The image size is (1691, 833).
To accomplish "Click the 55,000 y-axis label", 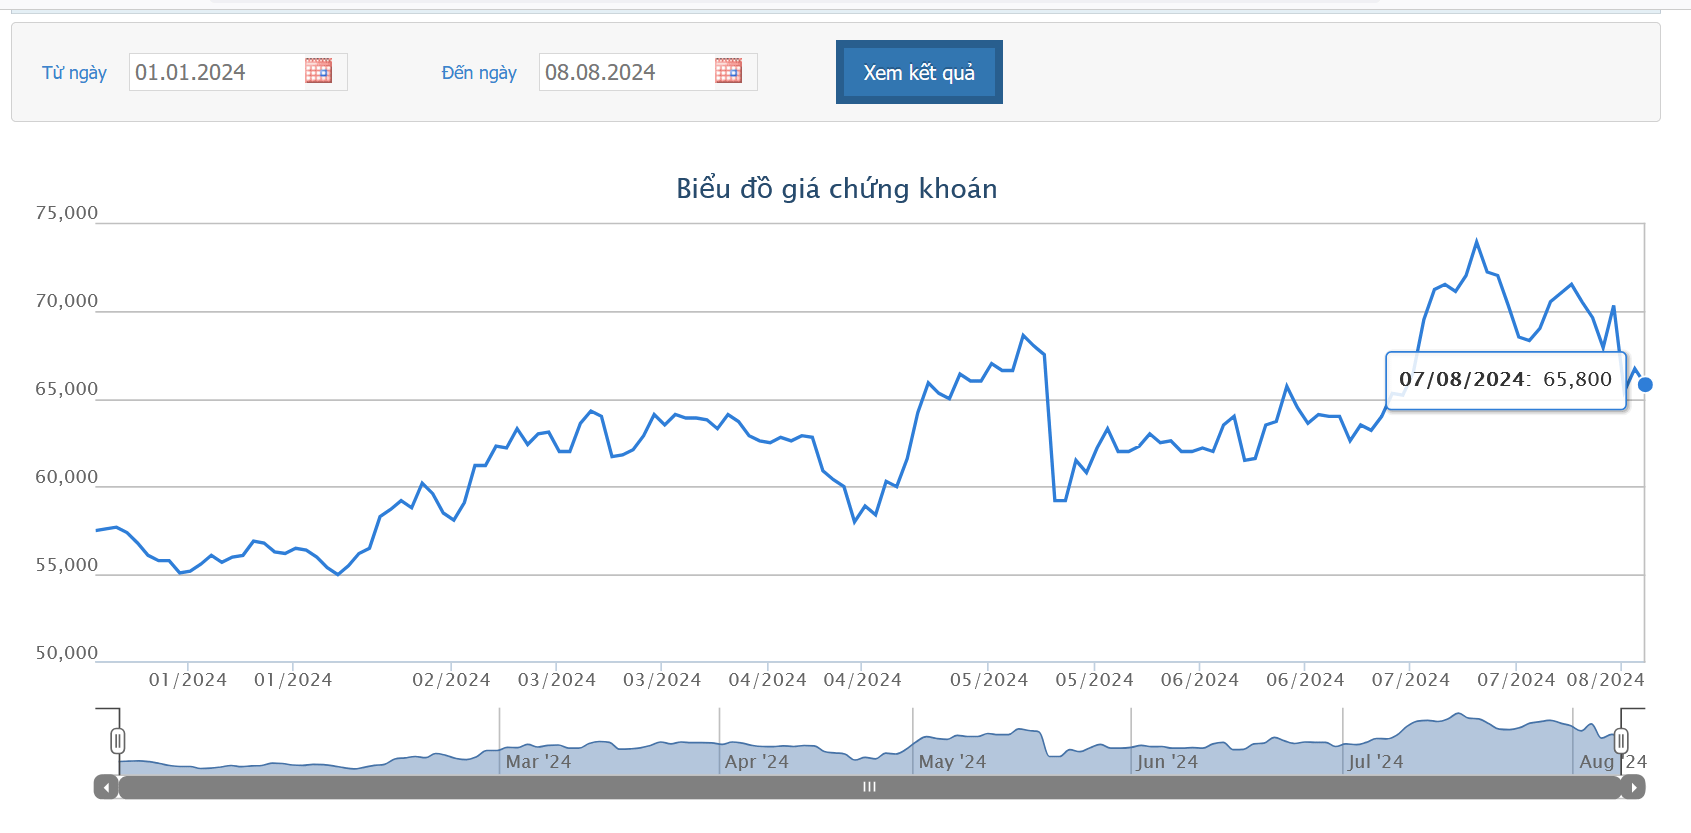I will [x=67, y=565].
